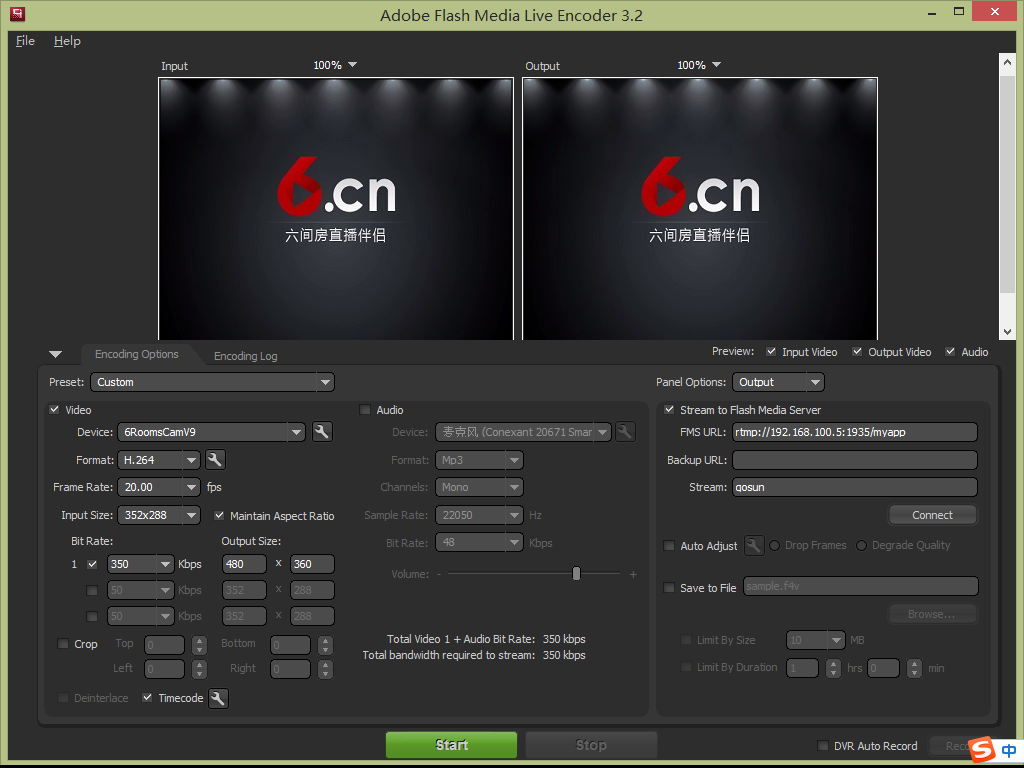Click the scrollbar down arrow
1024x768 pixels.
tap(1007, 332)
